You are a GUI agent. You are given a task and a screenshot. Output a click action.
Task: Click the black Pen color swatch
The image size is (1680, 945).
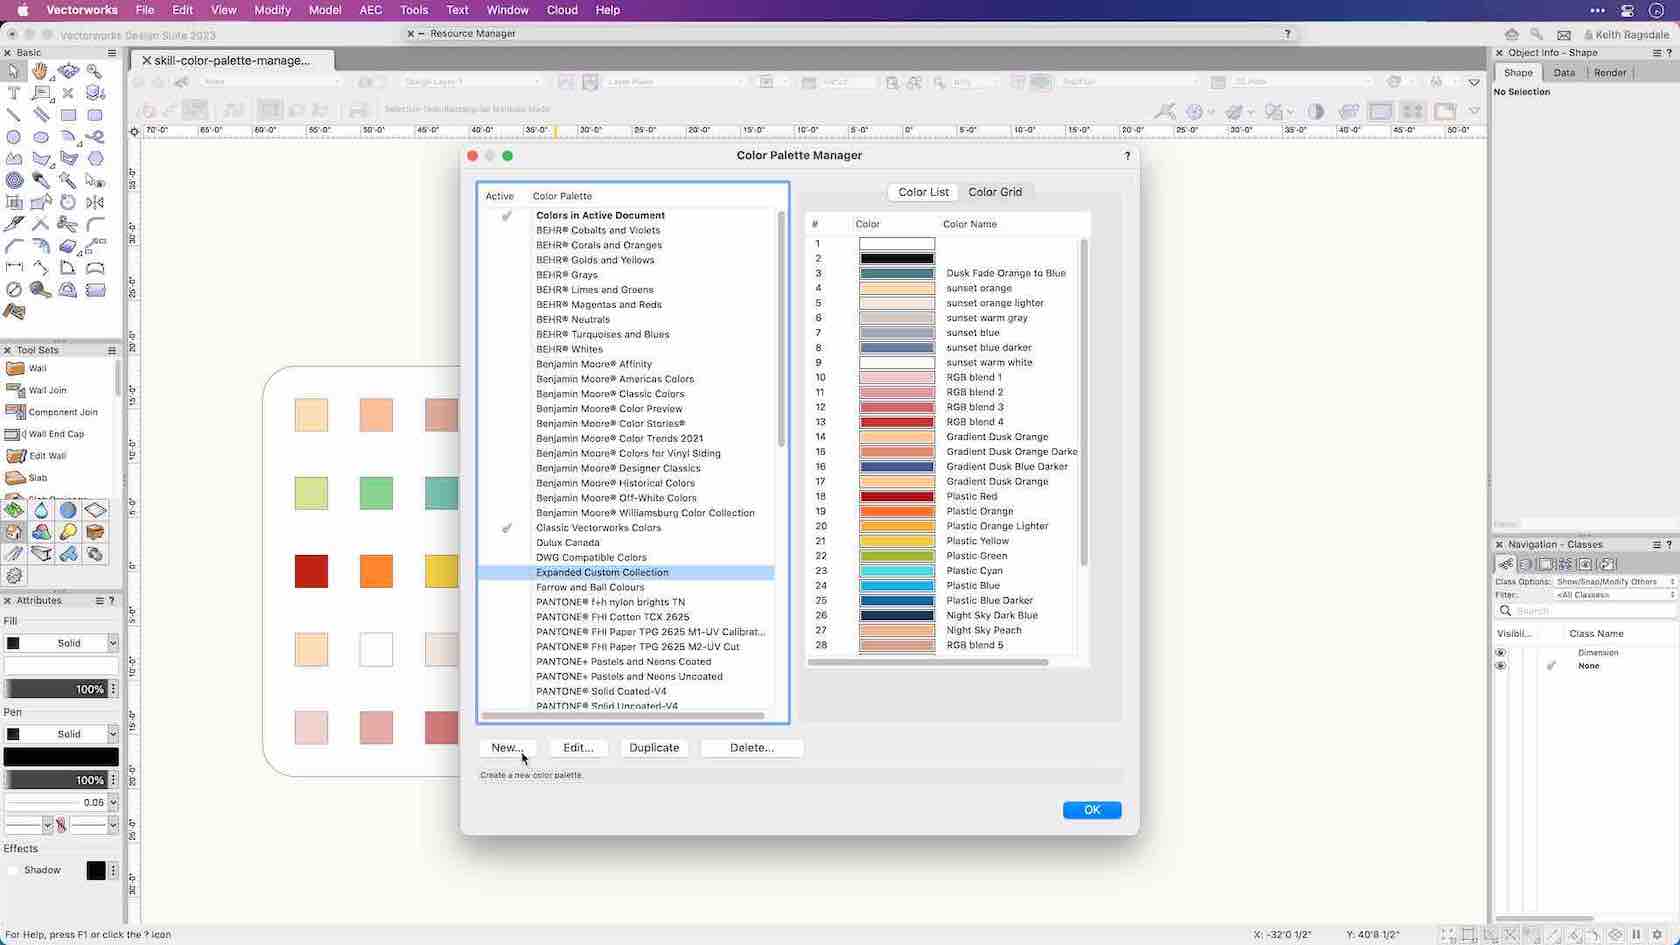[61, 757]
